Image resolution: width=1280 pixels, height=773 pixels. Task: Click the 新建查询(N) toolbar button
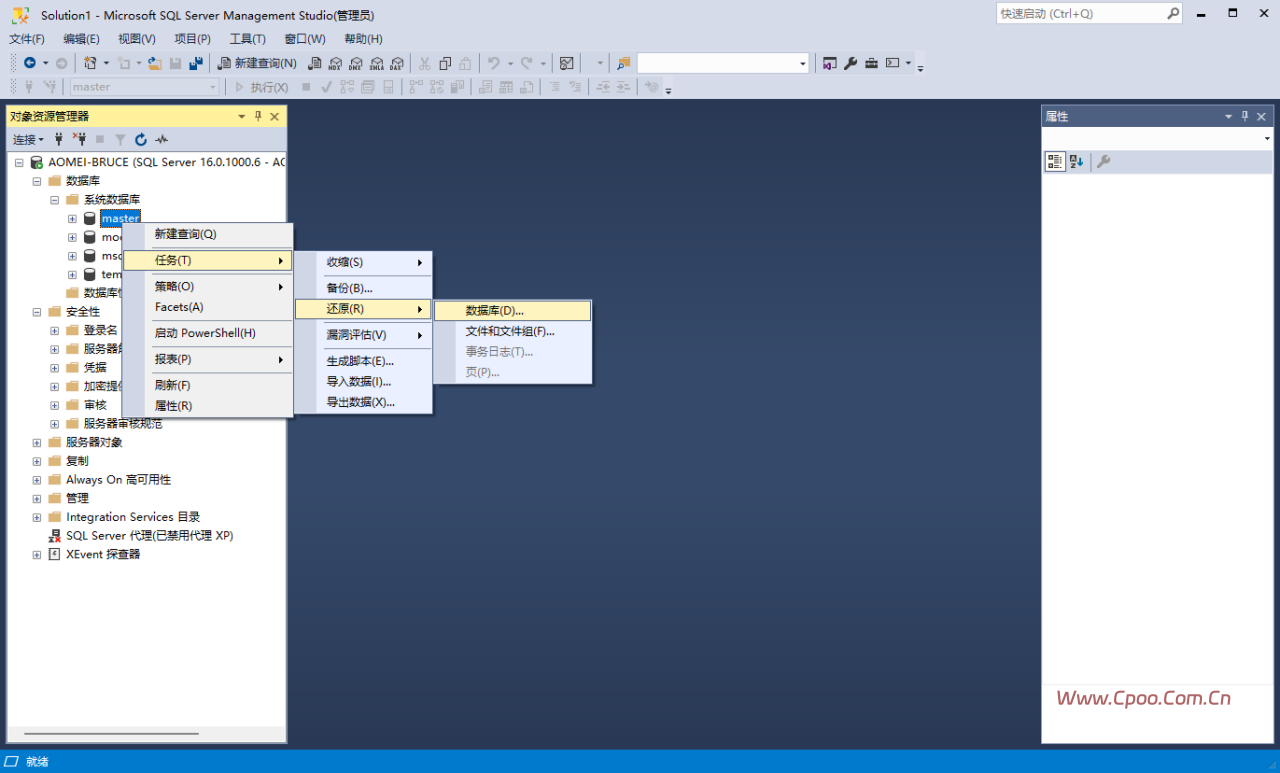coord(257,63)
